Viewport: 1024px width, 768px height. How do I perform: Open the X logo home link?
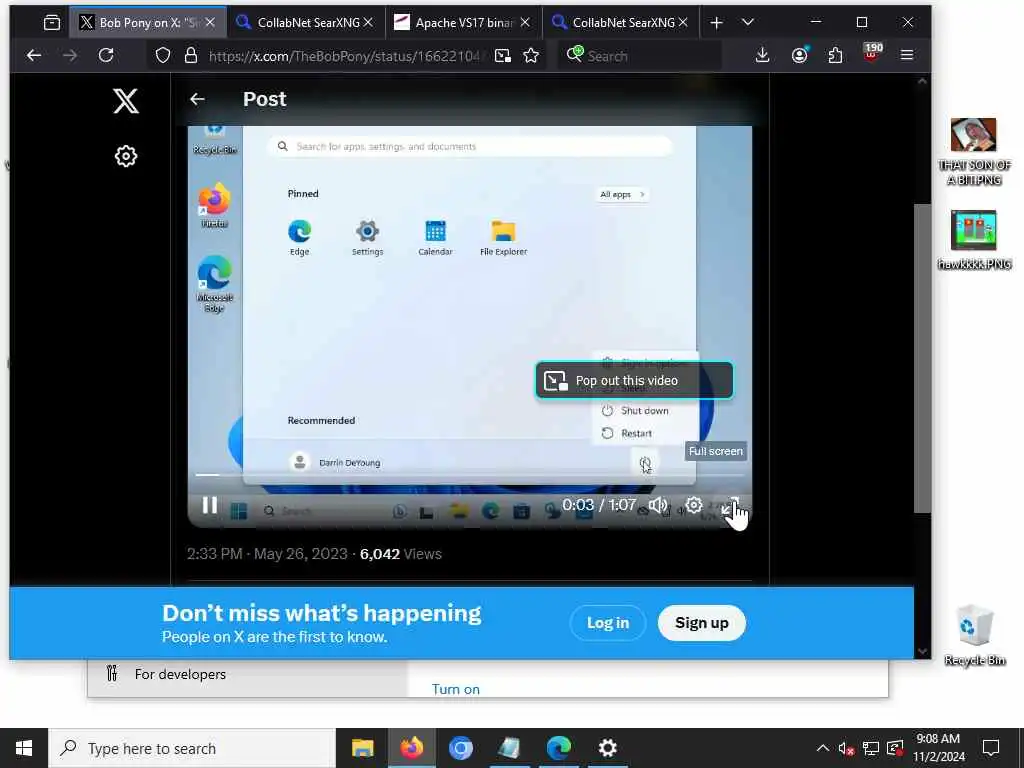[125, 101]
